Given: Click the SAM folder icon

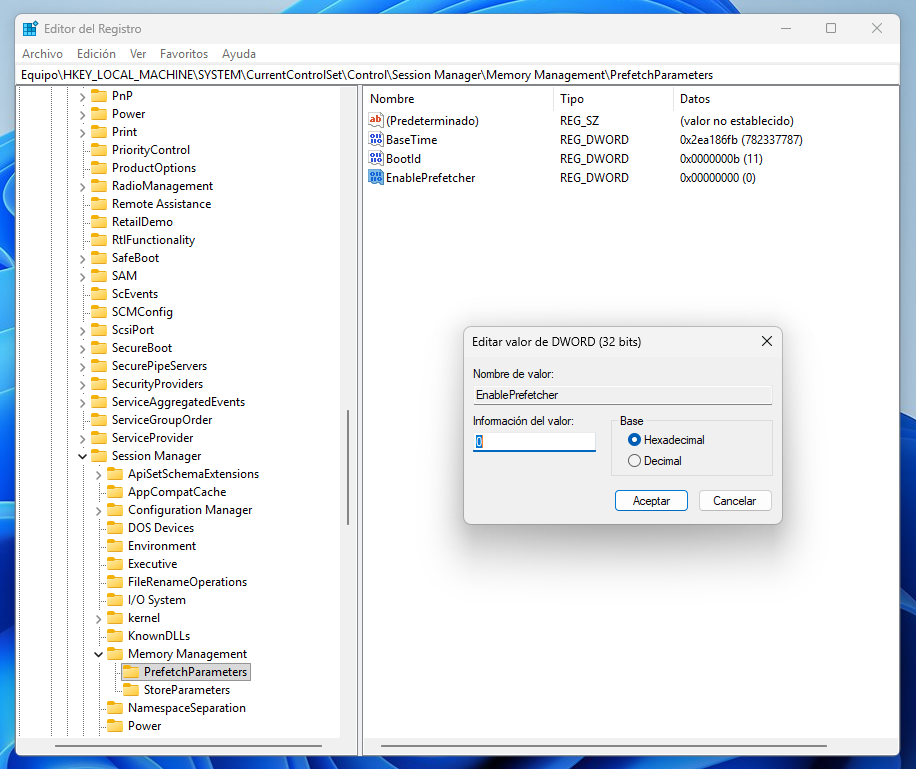Looking at the screenshot, I should tap(99, 276).
